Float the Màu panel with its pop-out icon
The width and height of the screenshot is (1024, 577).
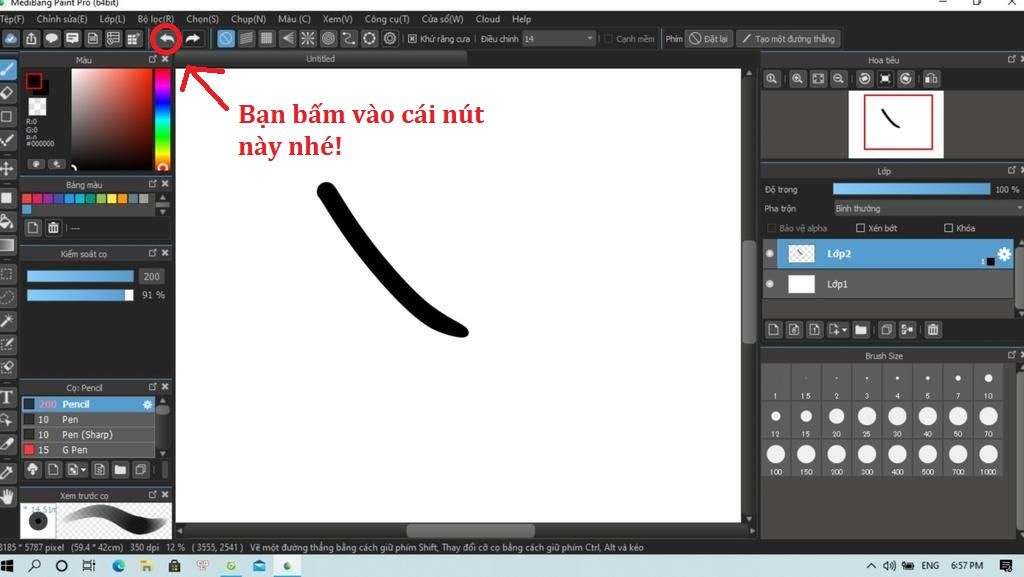click(153, 59)
